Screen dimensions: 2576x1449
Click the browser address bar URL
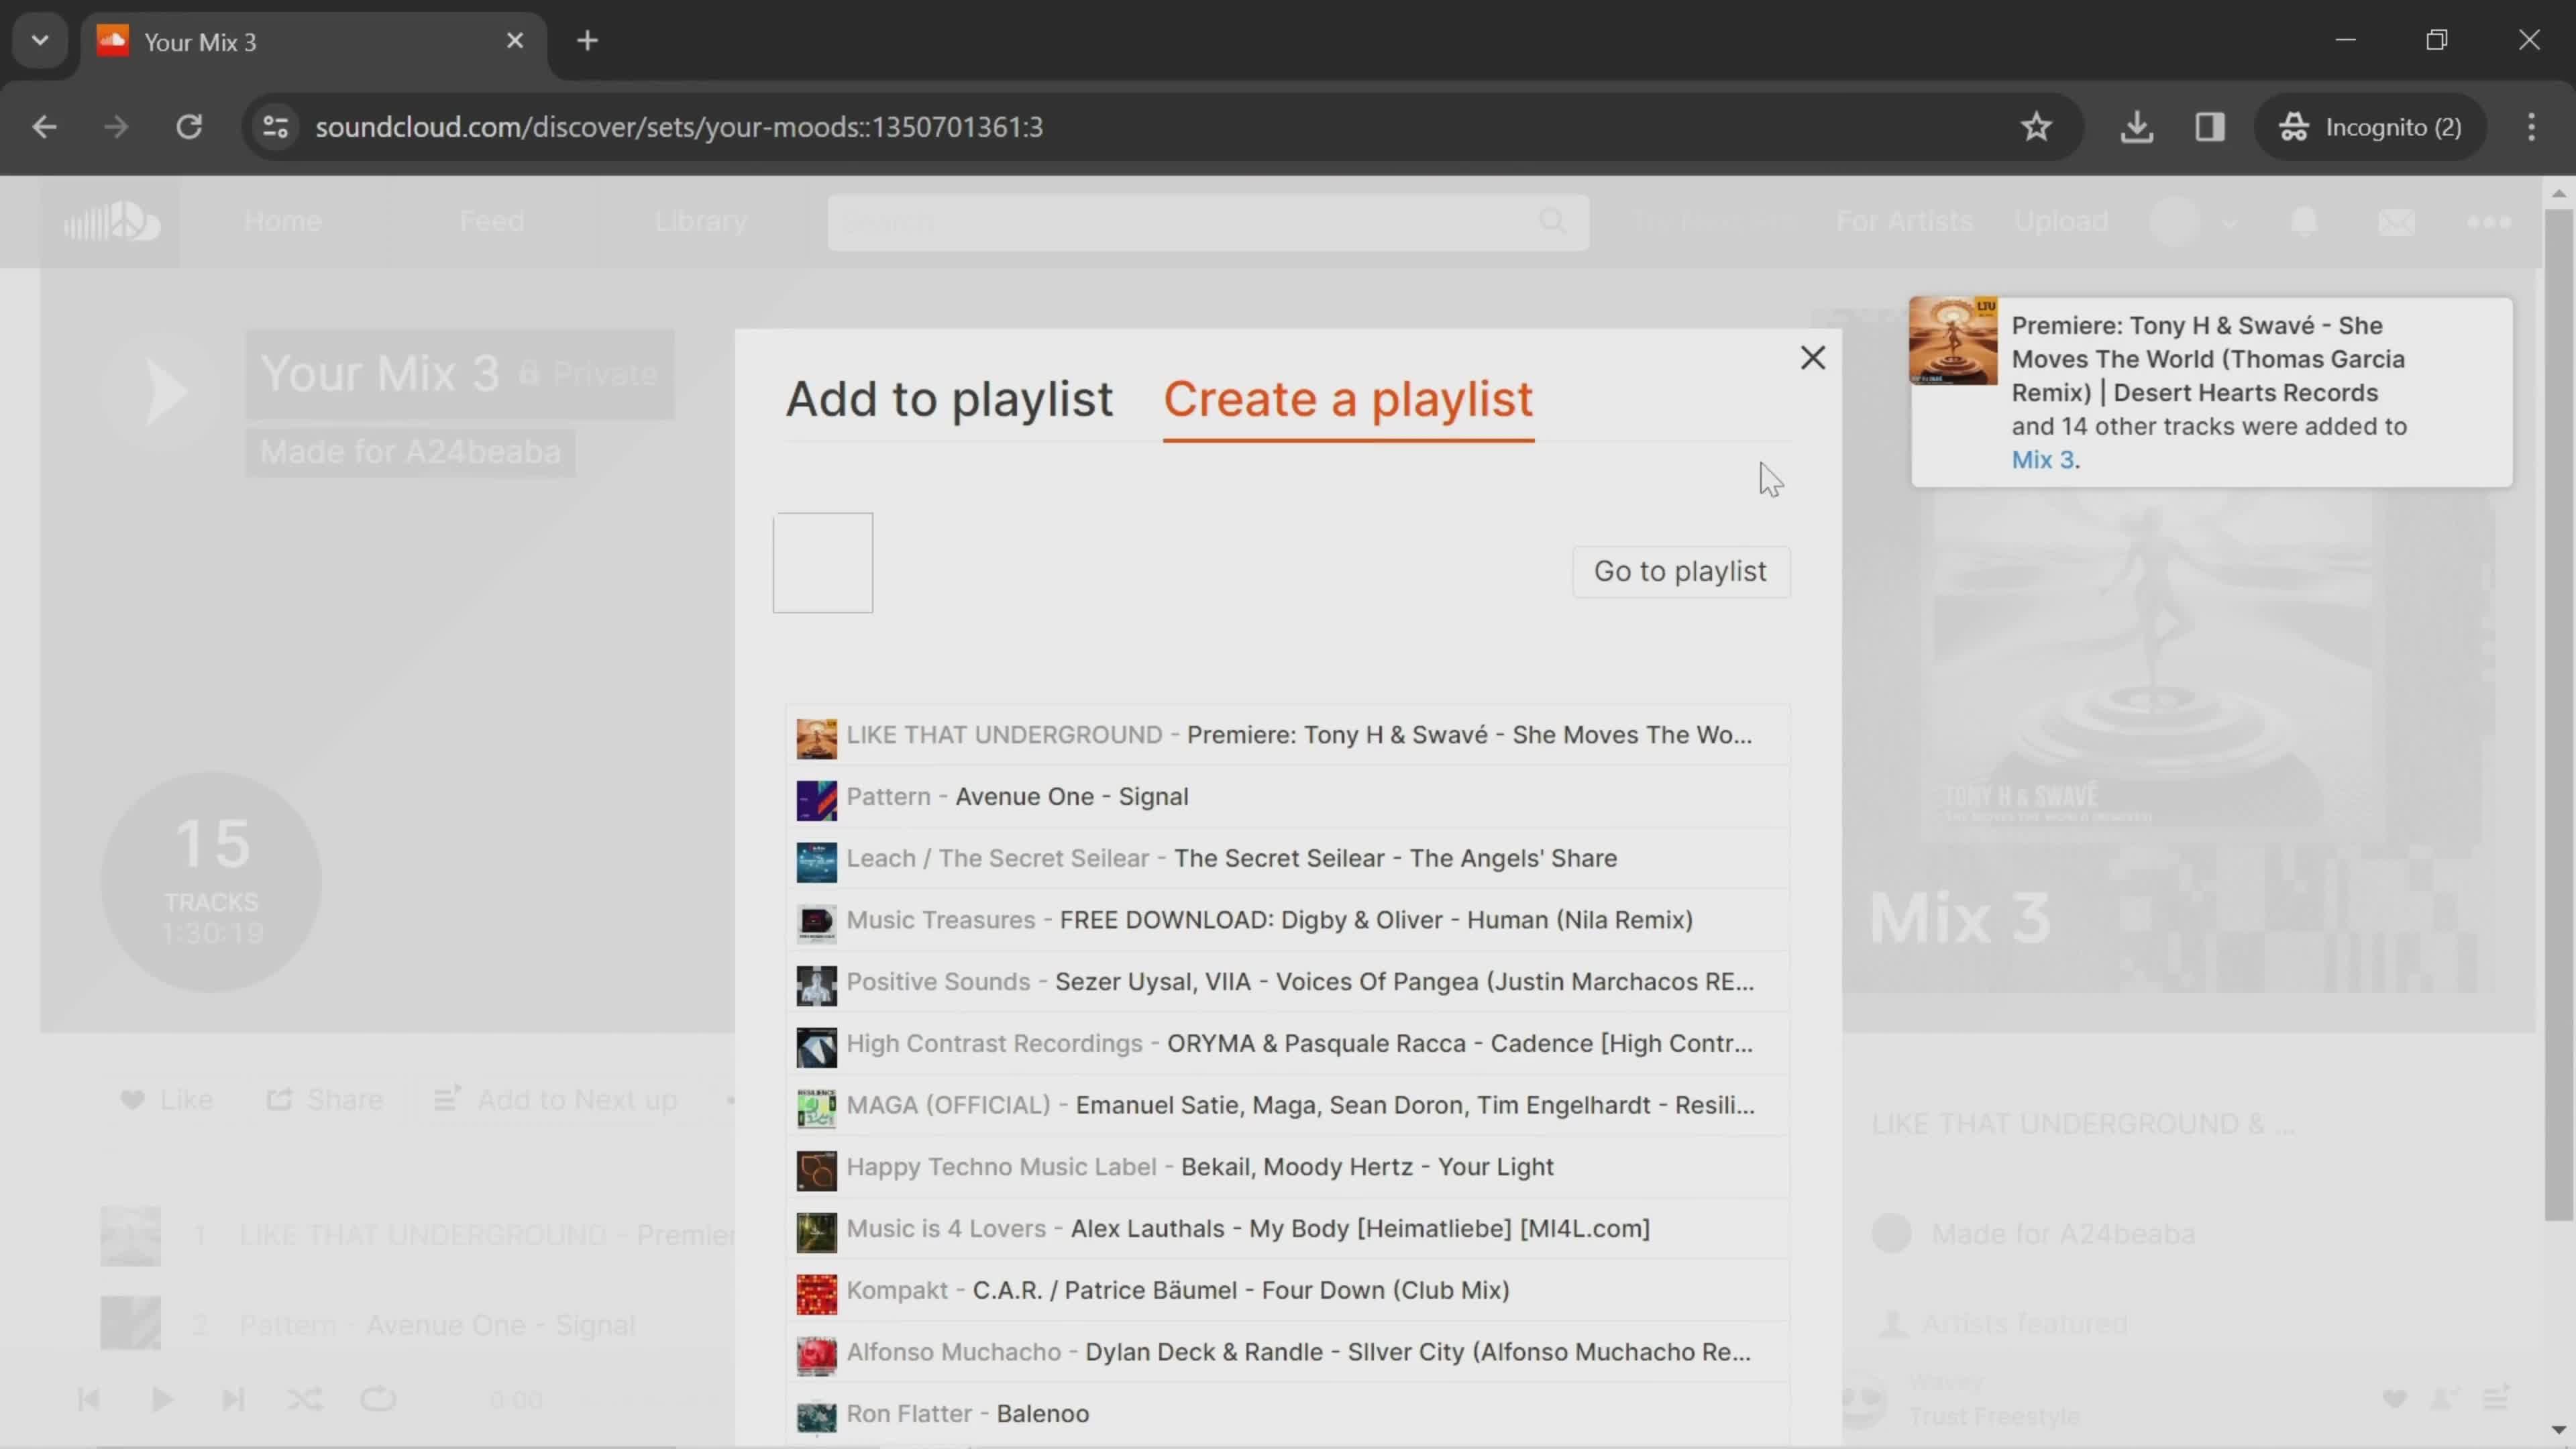[x=679, y=127]
